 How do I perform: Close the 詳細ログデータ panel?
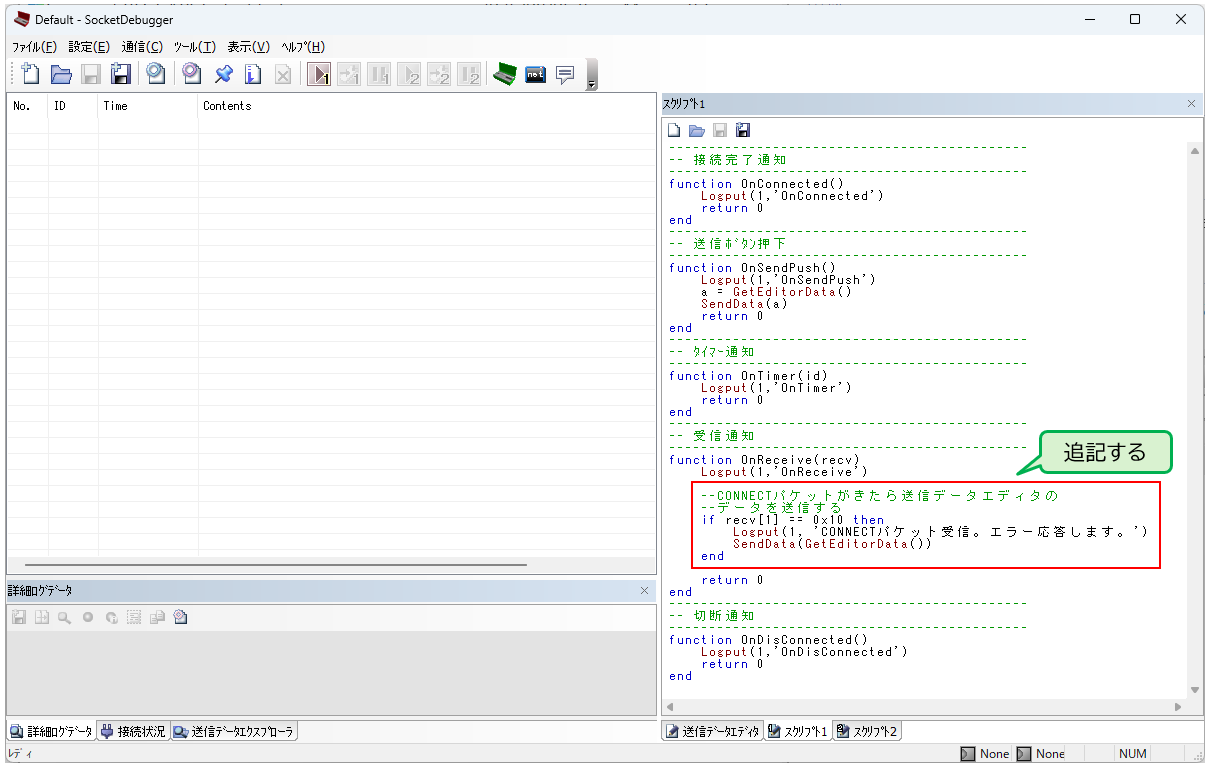coord(645,590)
